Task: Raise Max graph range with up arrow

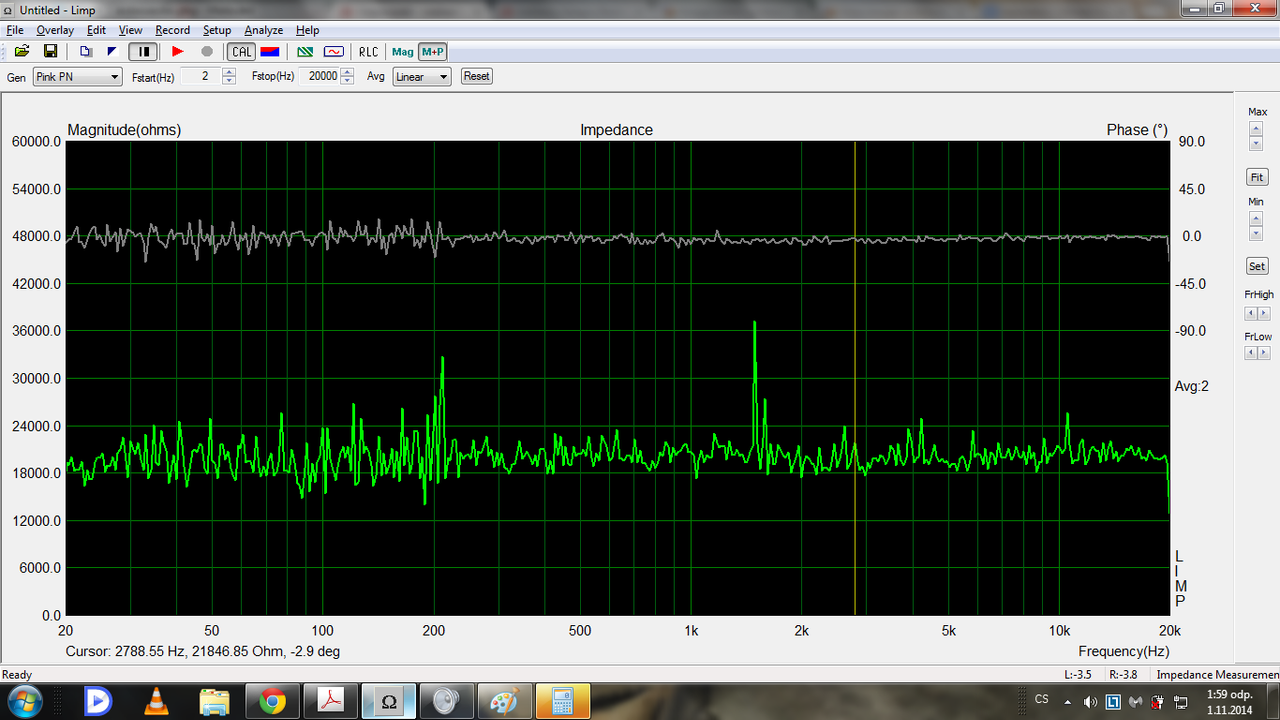Action: (1256, 128)
